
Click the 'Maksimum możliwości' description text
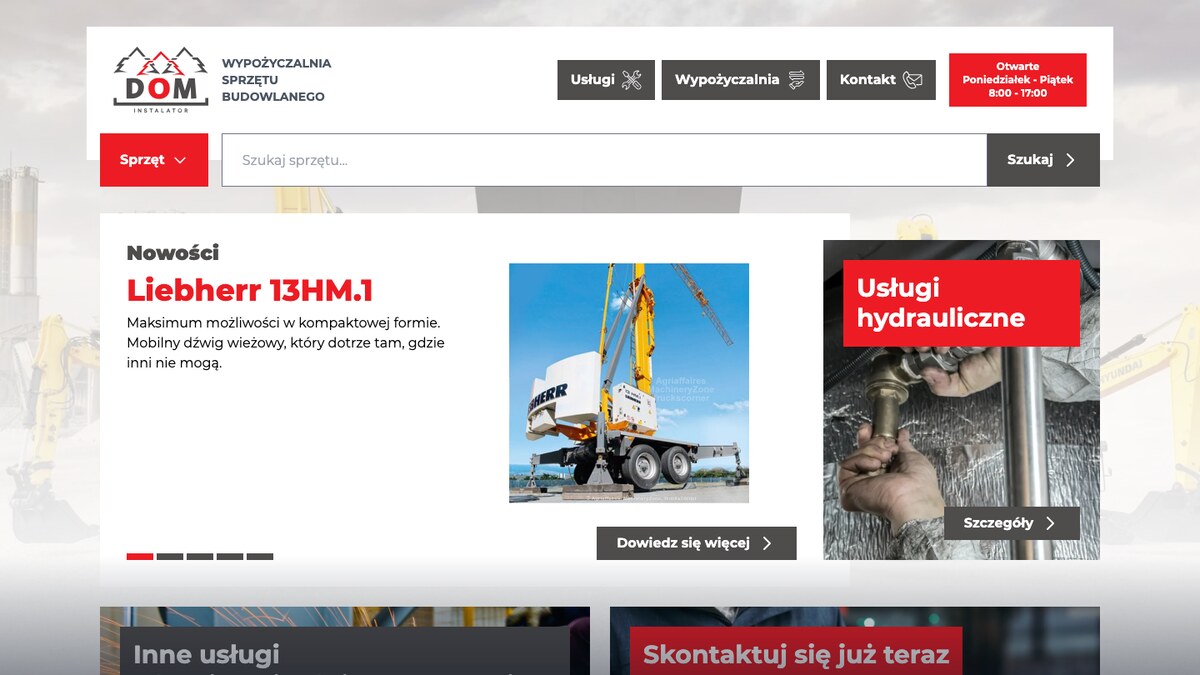coord(286,343)
